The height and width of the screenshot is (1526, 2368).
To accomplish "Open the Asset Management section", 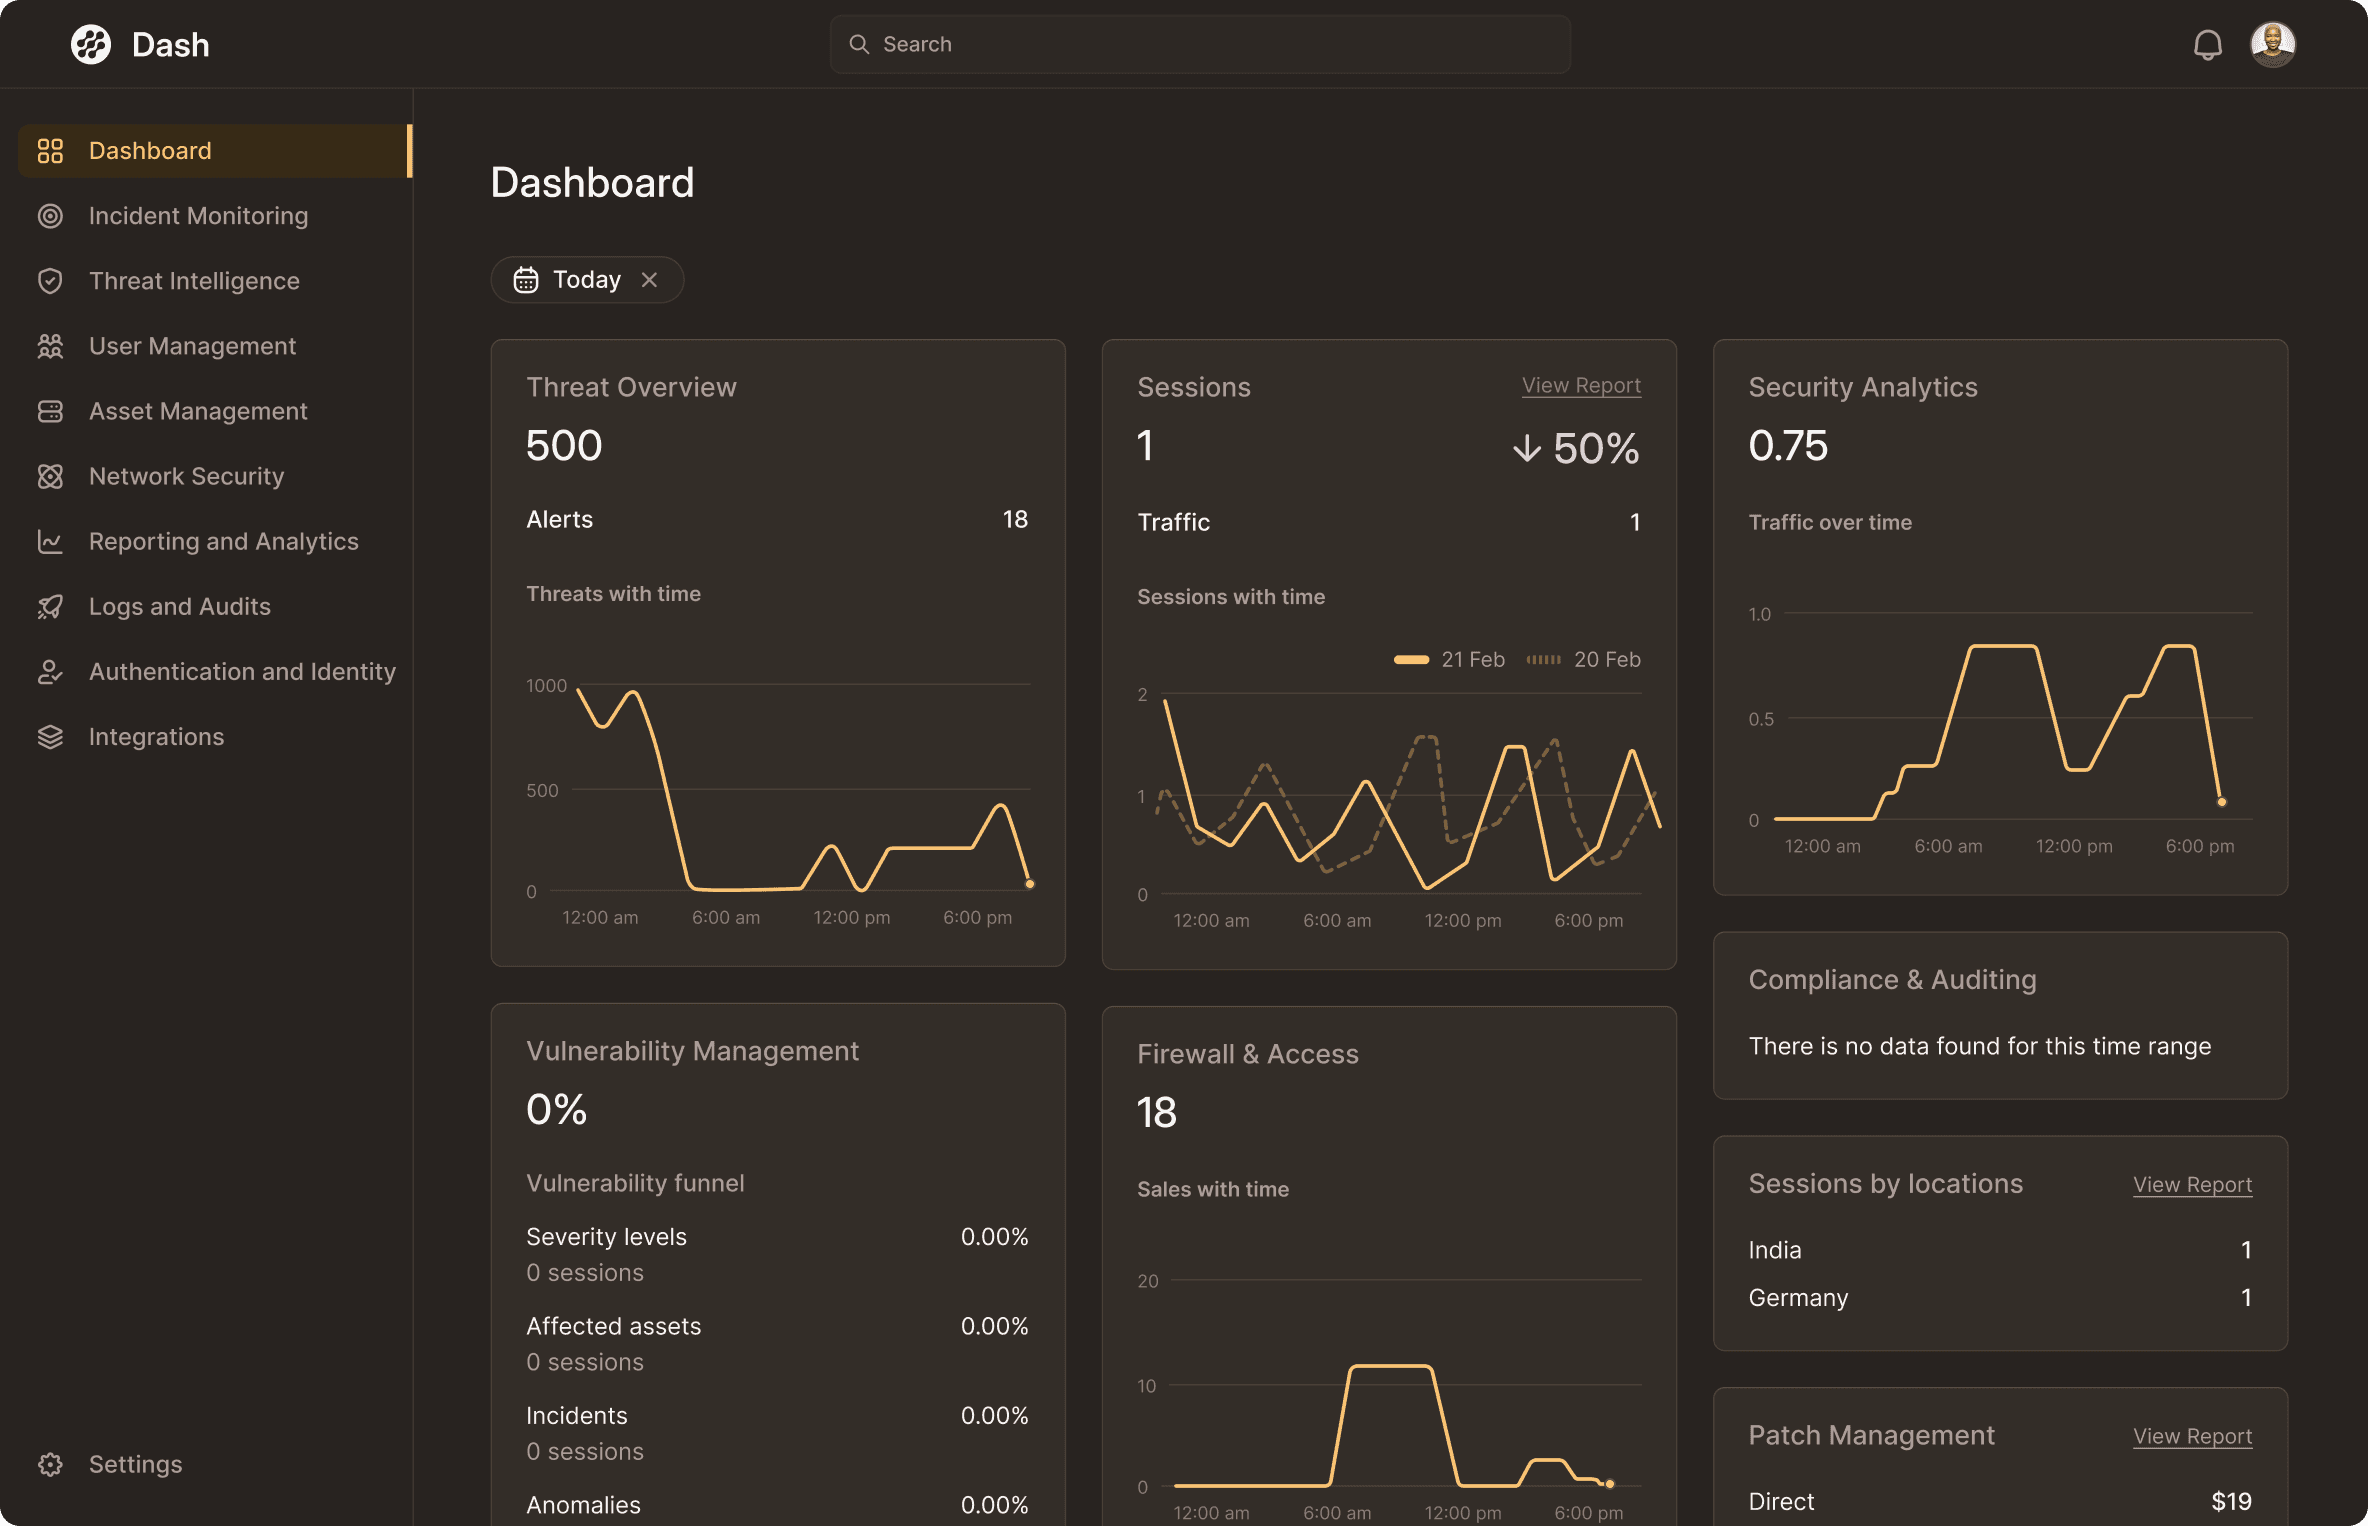I will (x=197, y=411).
